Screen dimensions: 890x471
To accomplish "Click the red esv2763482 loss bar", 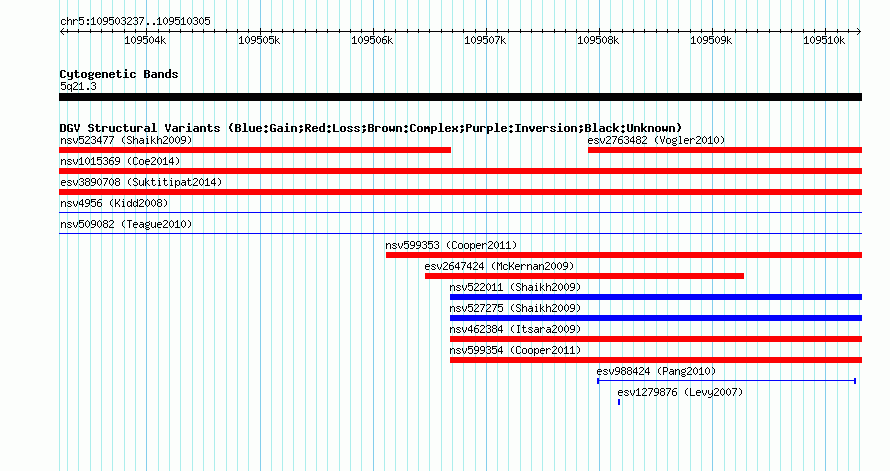I will [x=725, y=150].
